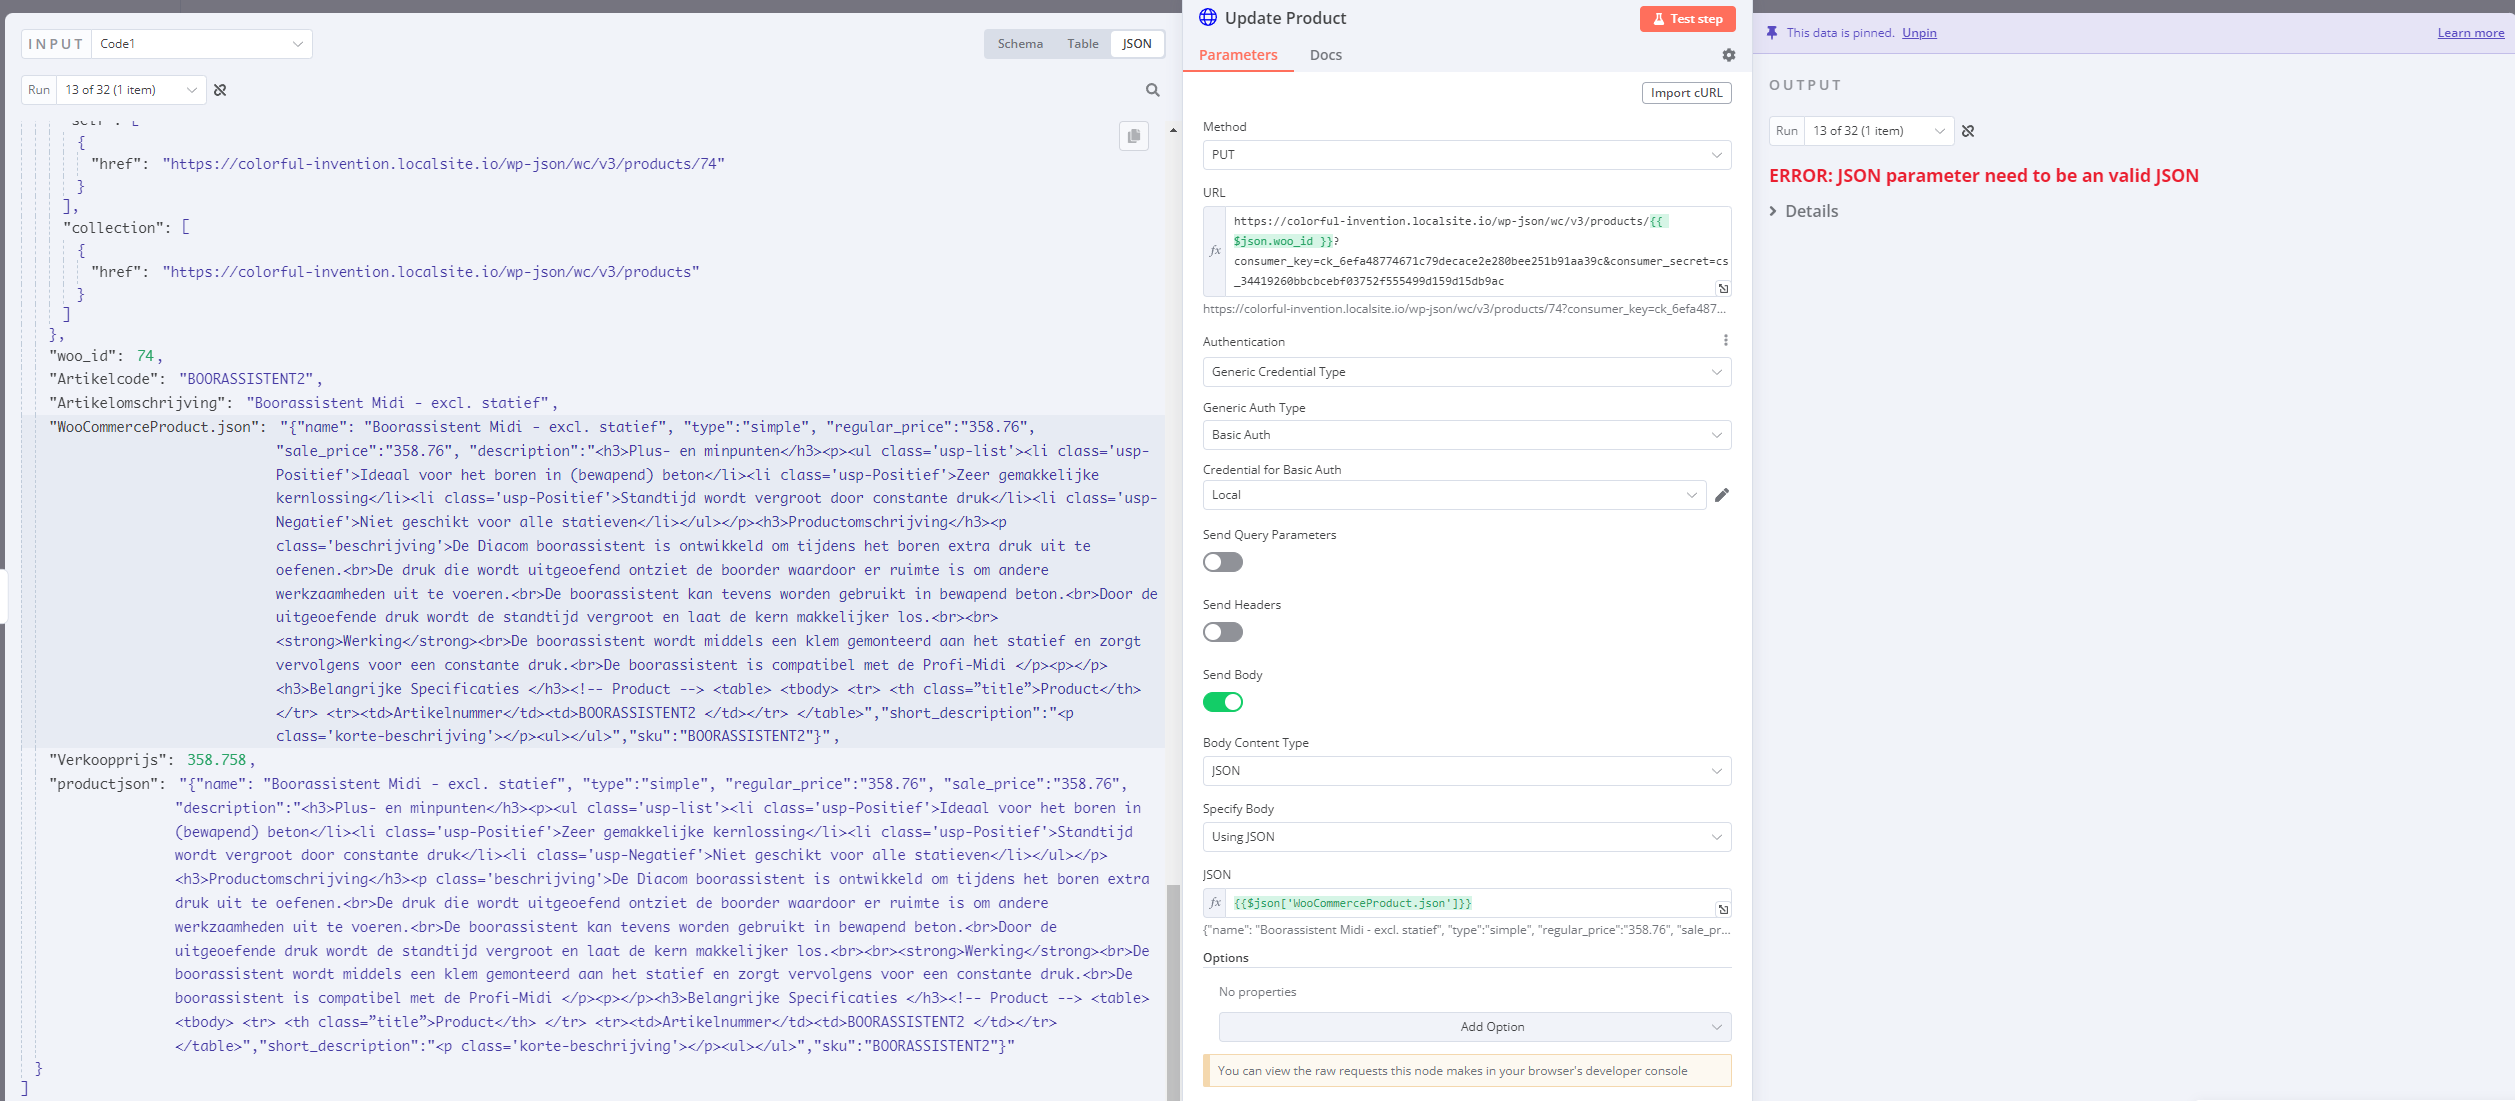Open node settings gear icon
Image resolution: width=2515 pixels, height=1101 pixels.
point(1728,55)
